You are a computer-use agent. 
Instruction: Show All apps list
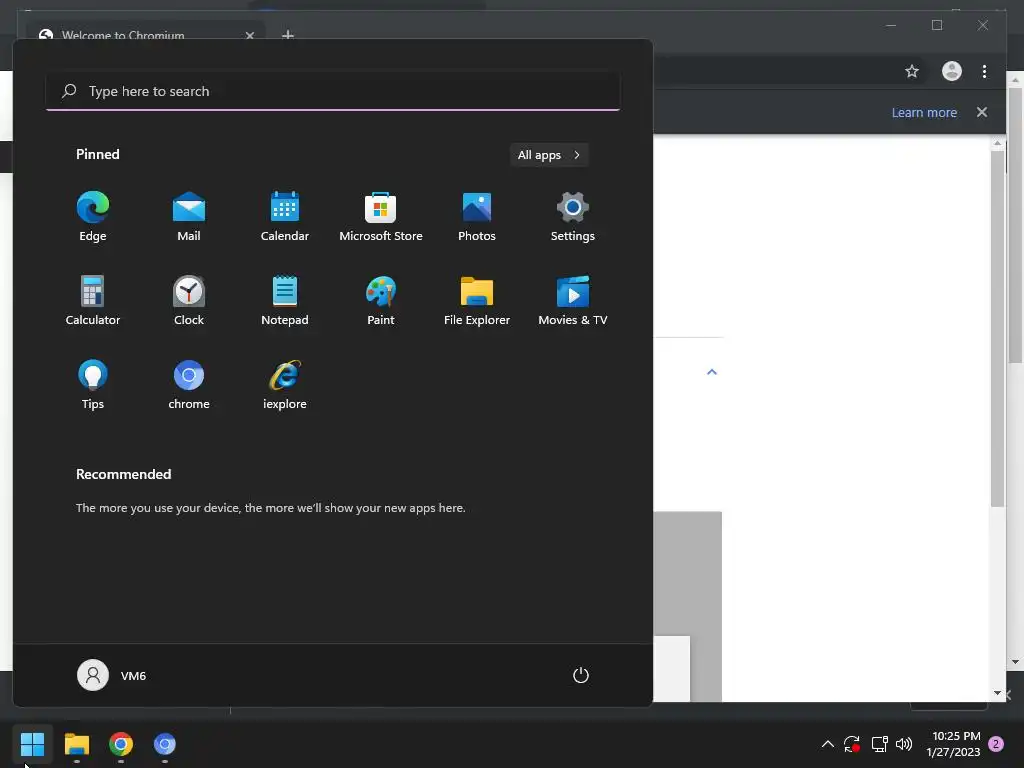point(549,155)
